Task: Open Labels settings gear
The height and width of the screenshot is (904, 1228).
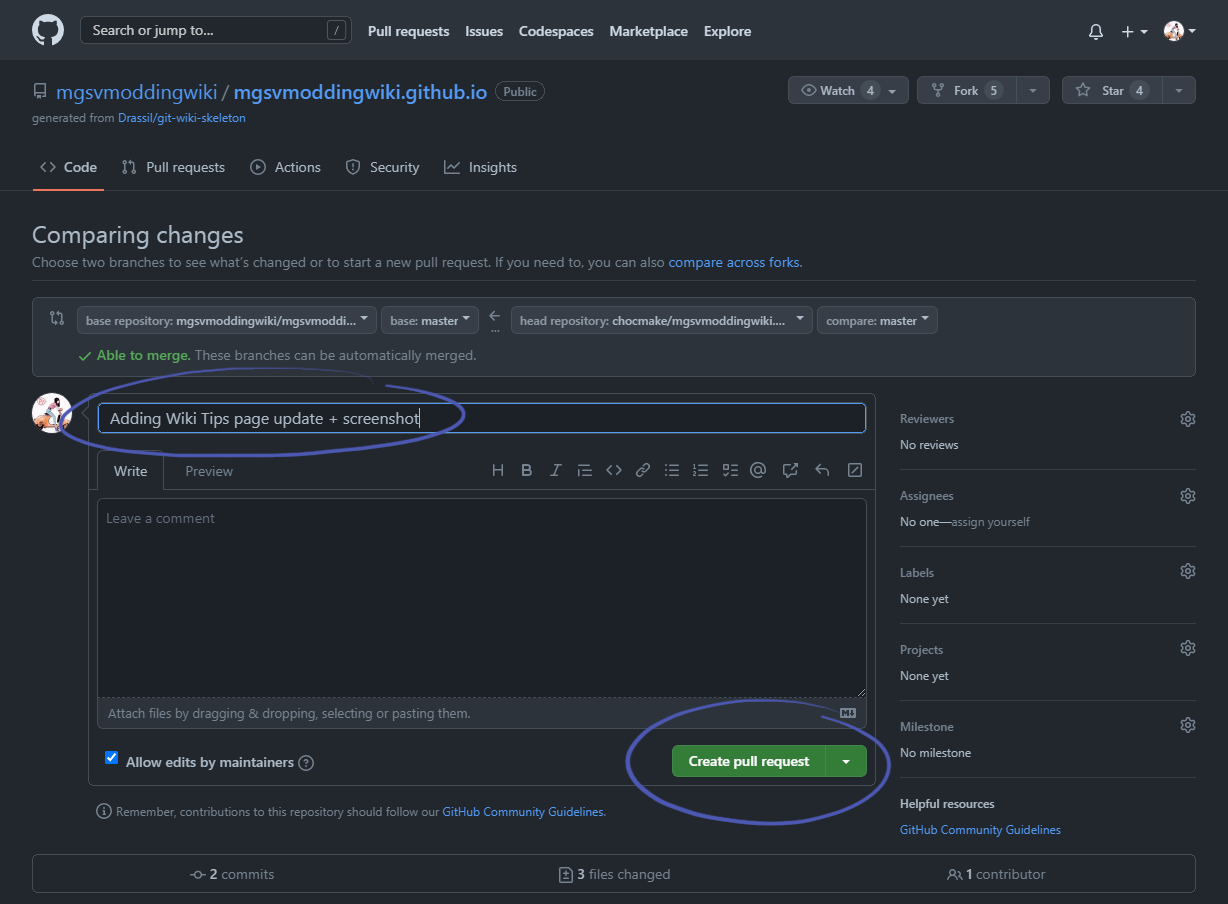Action: tap(1188, 571)
